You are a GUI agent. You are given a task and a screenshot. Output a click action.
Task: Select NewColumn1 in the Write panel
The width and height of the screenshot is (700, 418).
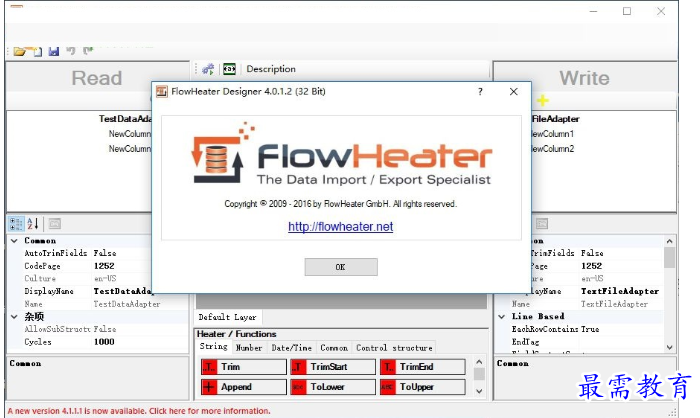pos(553,134)
